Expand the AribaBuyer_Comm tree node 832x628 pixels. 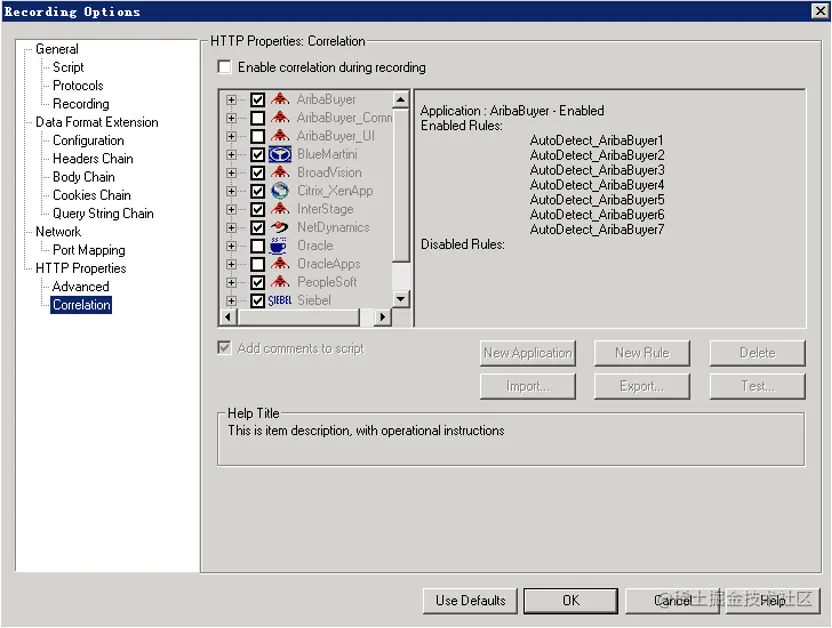click(x=231, y=118)
